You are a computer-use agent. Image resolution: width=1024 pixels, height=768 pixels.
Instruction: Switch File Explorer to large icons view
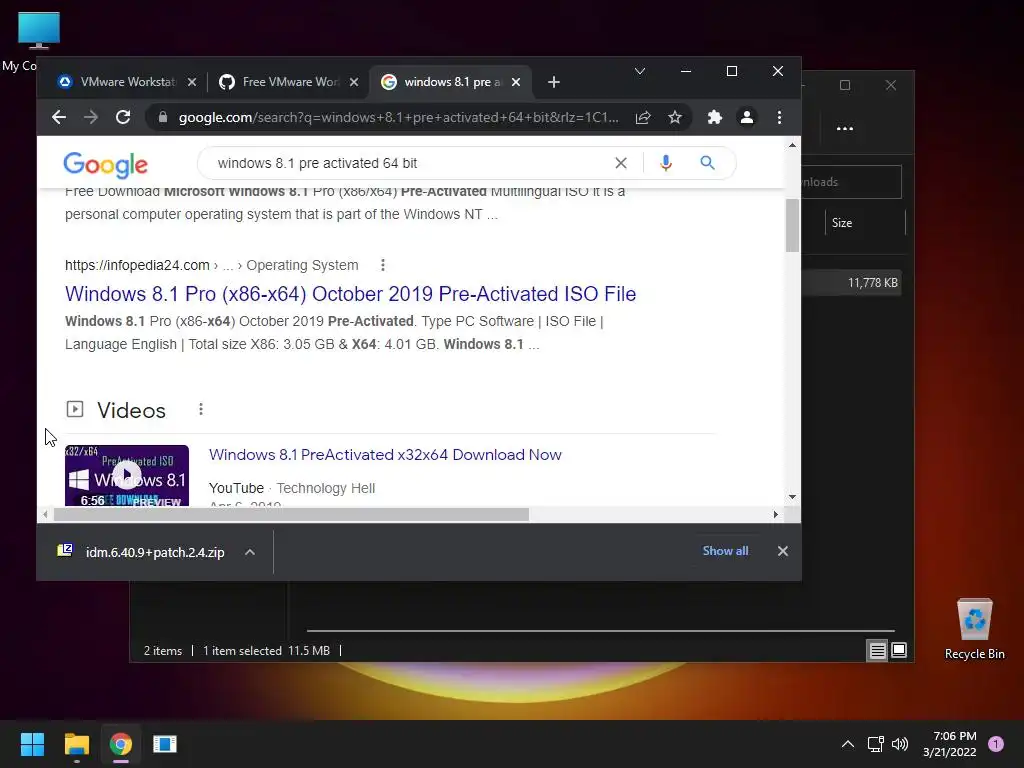[899, 650]
